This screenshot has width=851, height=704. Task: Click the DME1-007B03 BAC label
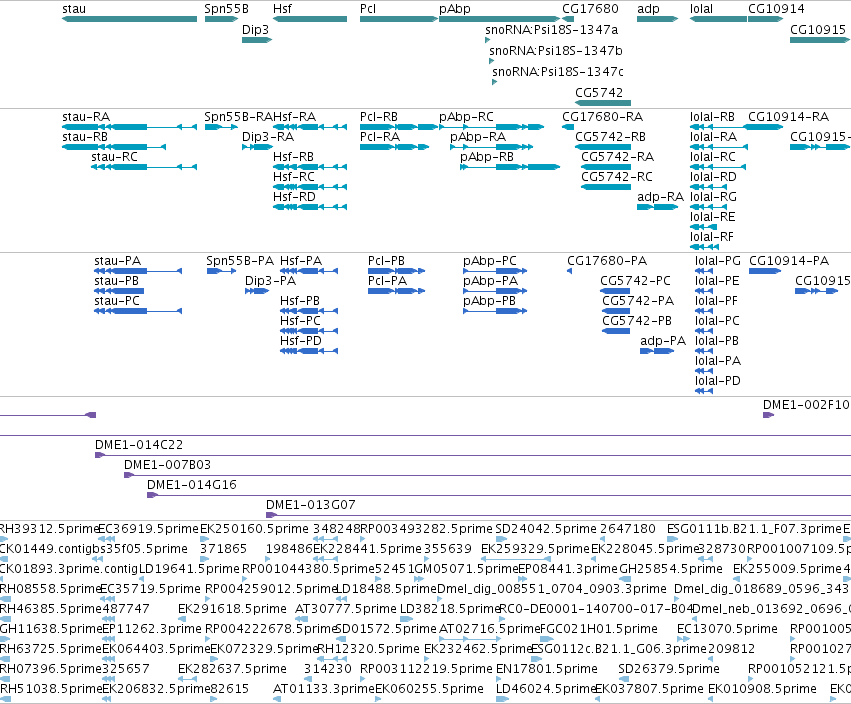point(167,465)
